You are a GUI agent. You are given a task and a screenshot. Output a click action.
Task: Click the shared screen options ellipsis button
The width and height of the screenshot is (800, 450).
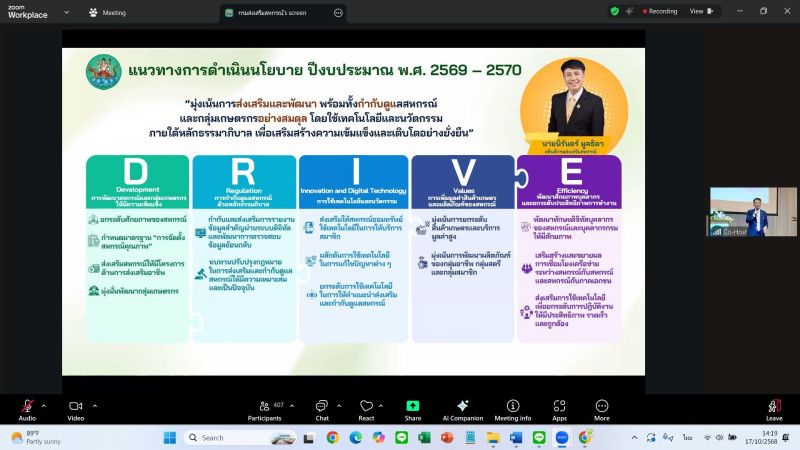[338, 12]
